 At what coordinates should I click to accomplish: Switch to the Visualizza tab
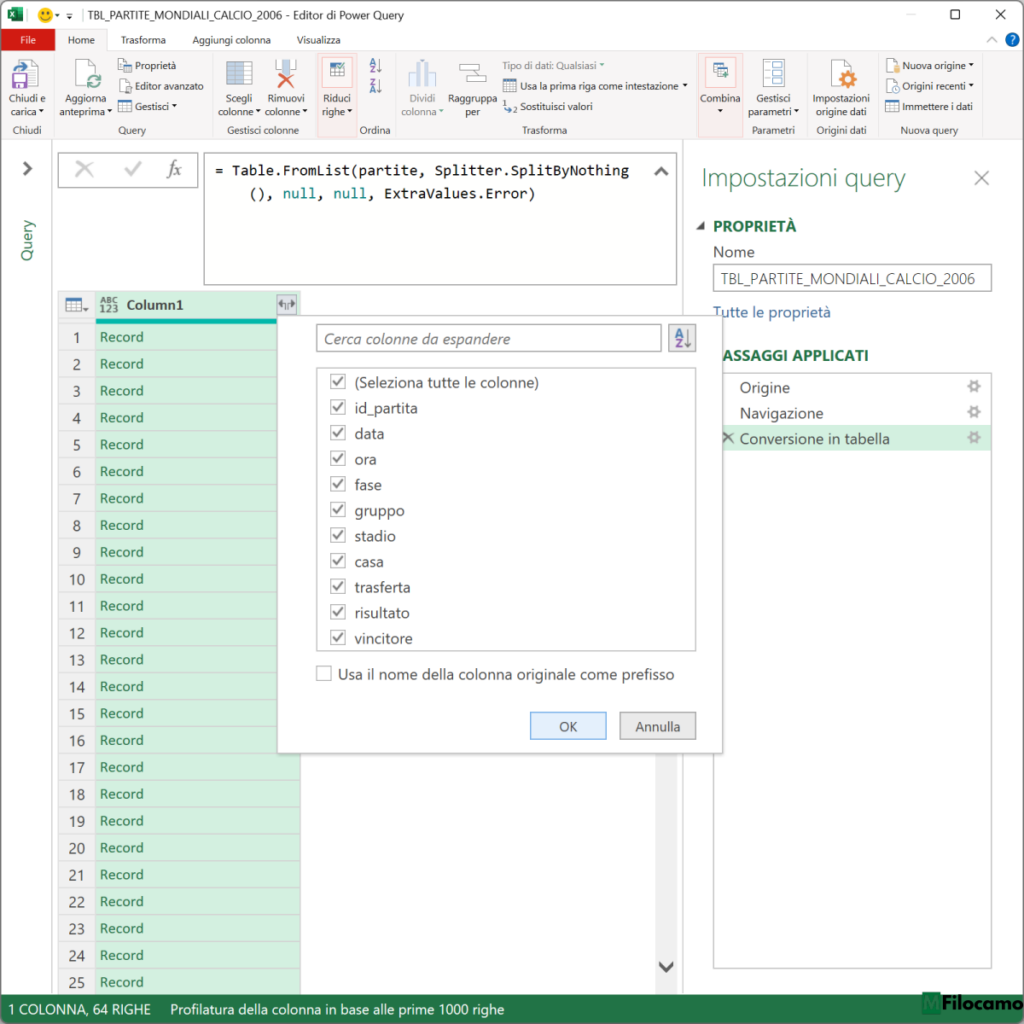click(x=318, y=40)
